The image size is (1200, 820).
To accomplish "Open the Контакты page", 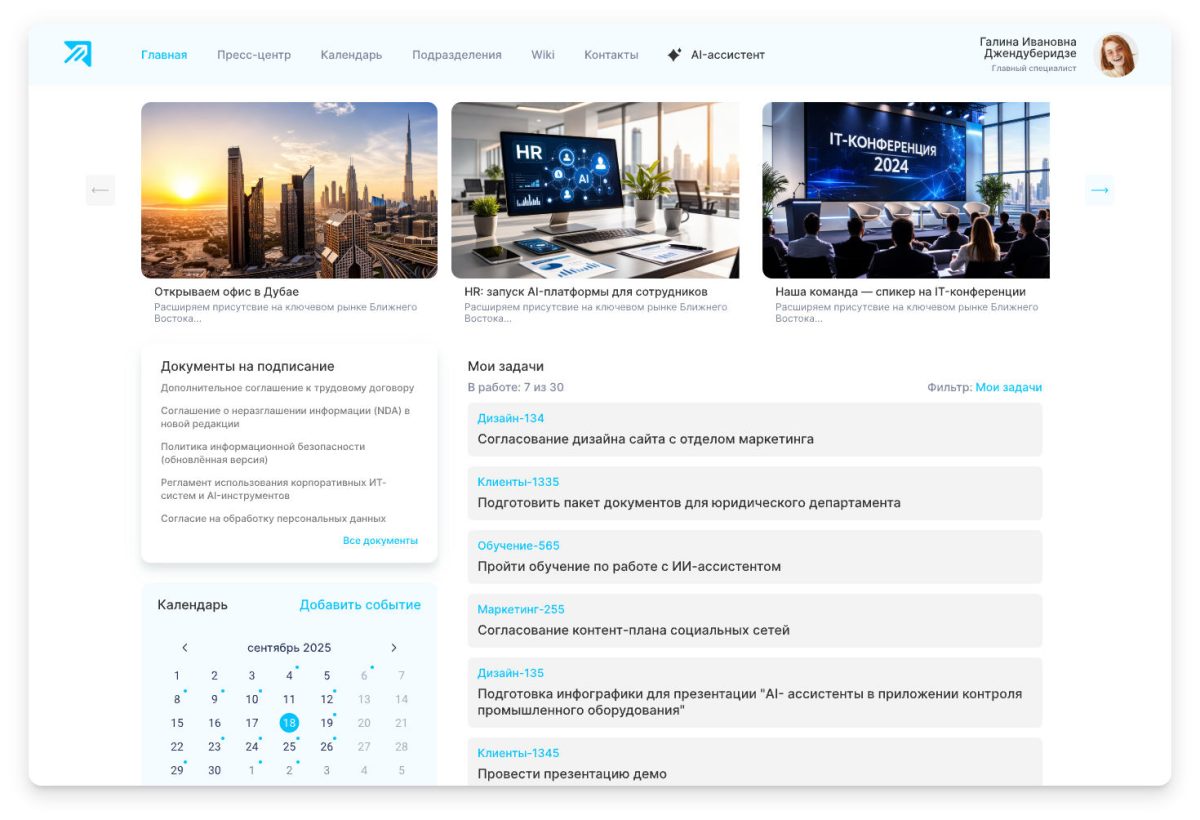I will tap(611, 55).
